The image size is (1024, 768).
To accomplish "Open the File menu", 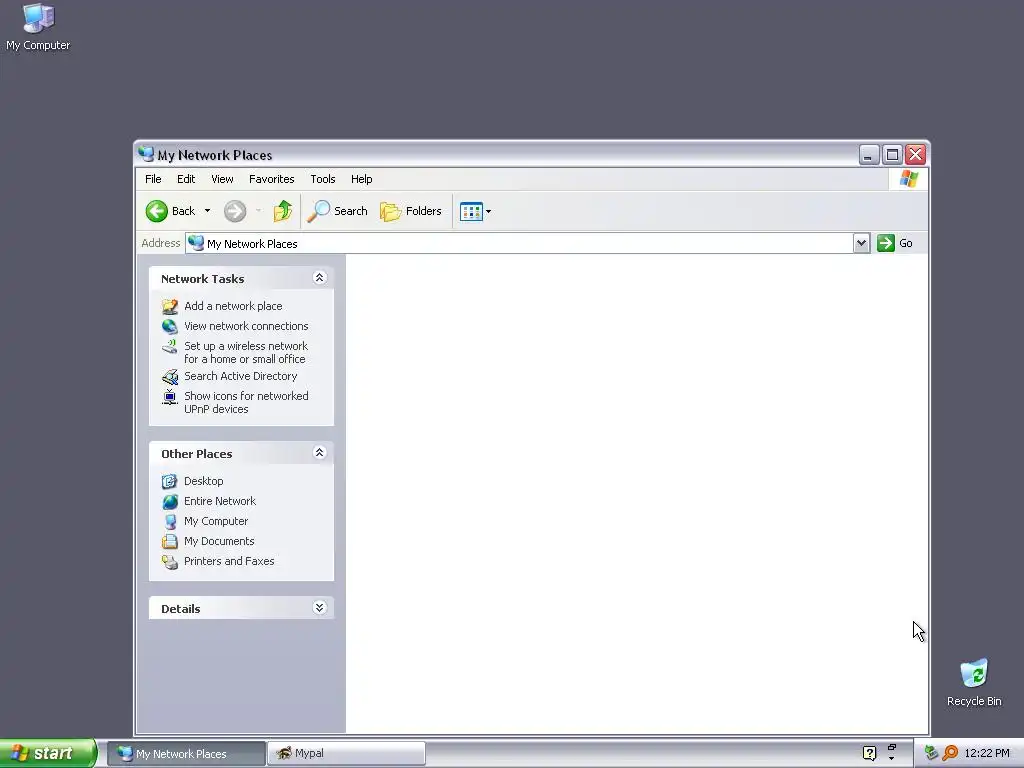I will 153,179.
